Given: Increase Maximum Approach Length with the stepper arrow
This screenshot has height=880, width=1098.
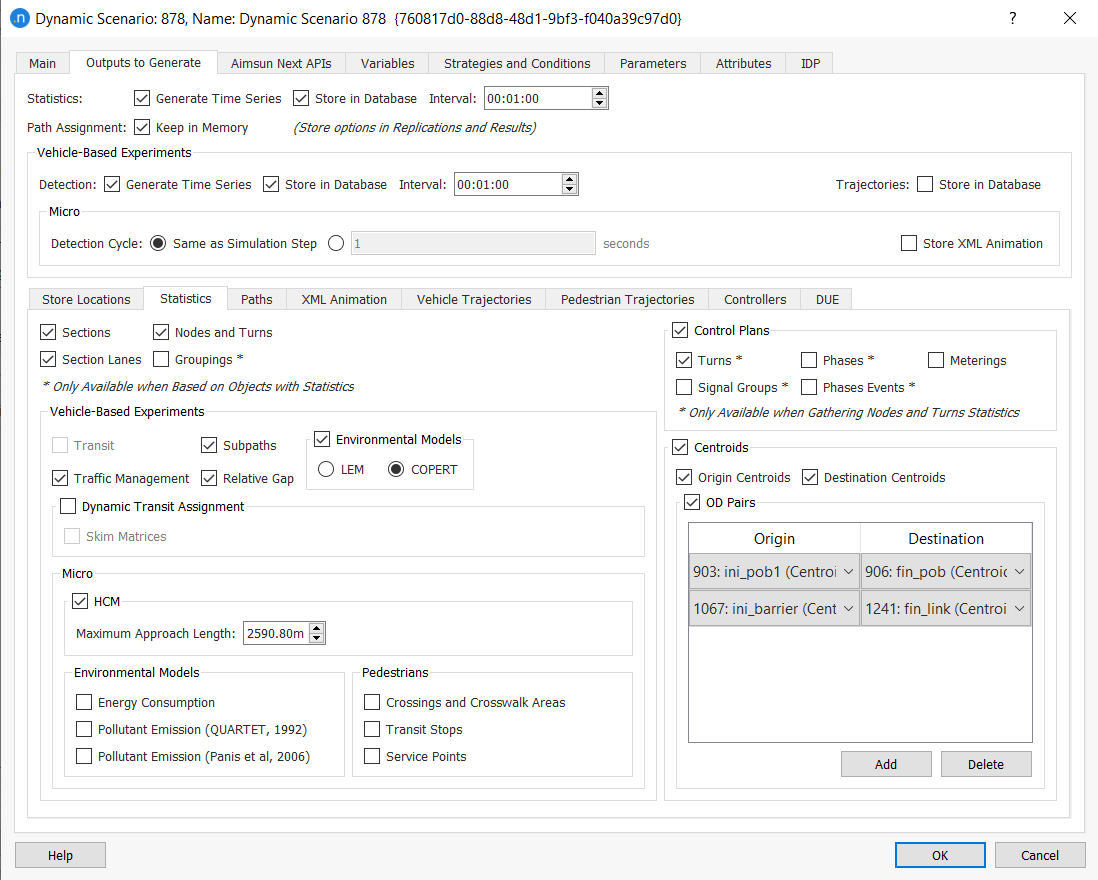Looking at the screenshot, I should point(317,627).
